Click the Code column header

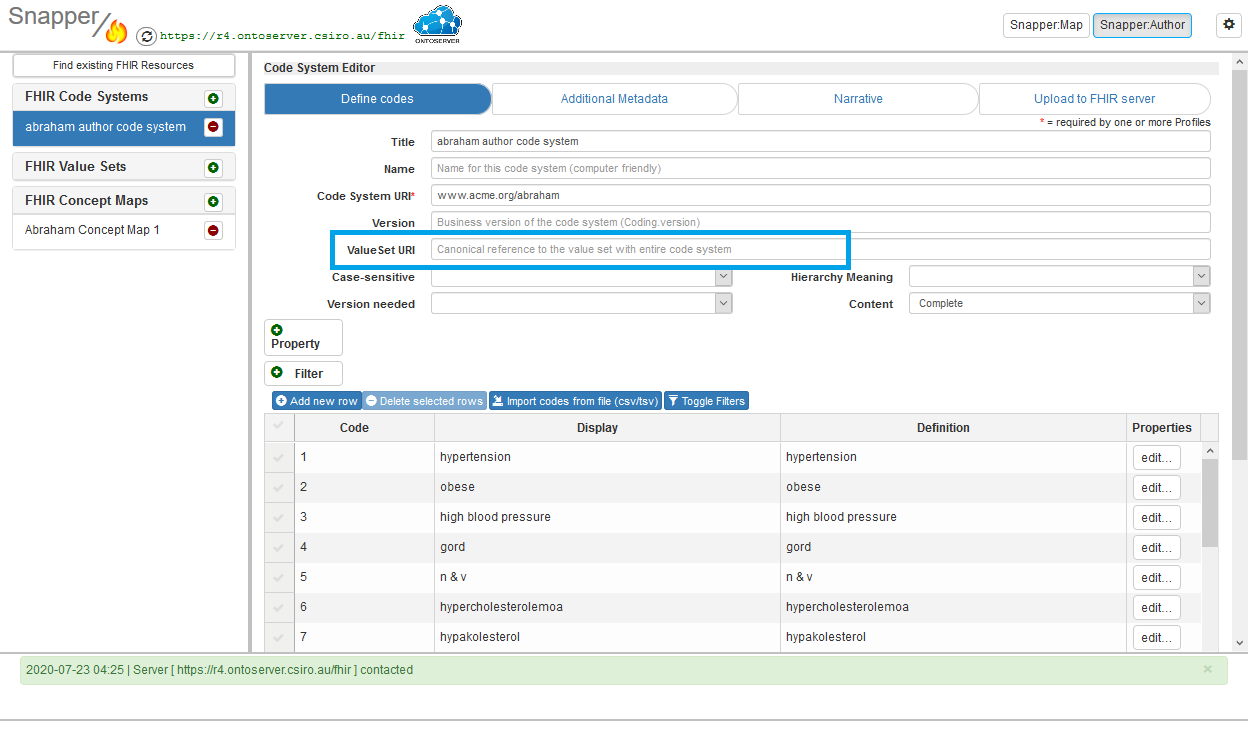point(364,428)
